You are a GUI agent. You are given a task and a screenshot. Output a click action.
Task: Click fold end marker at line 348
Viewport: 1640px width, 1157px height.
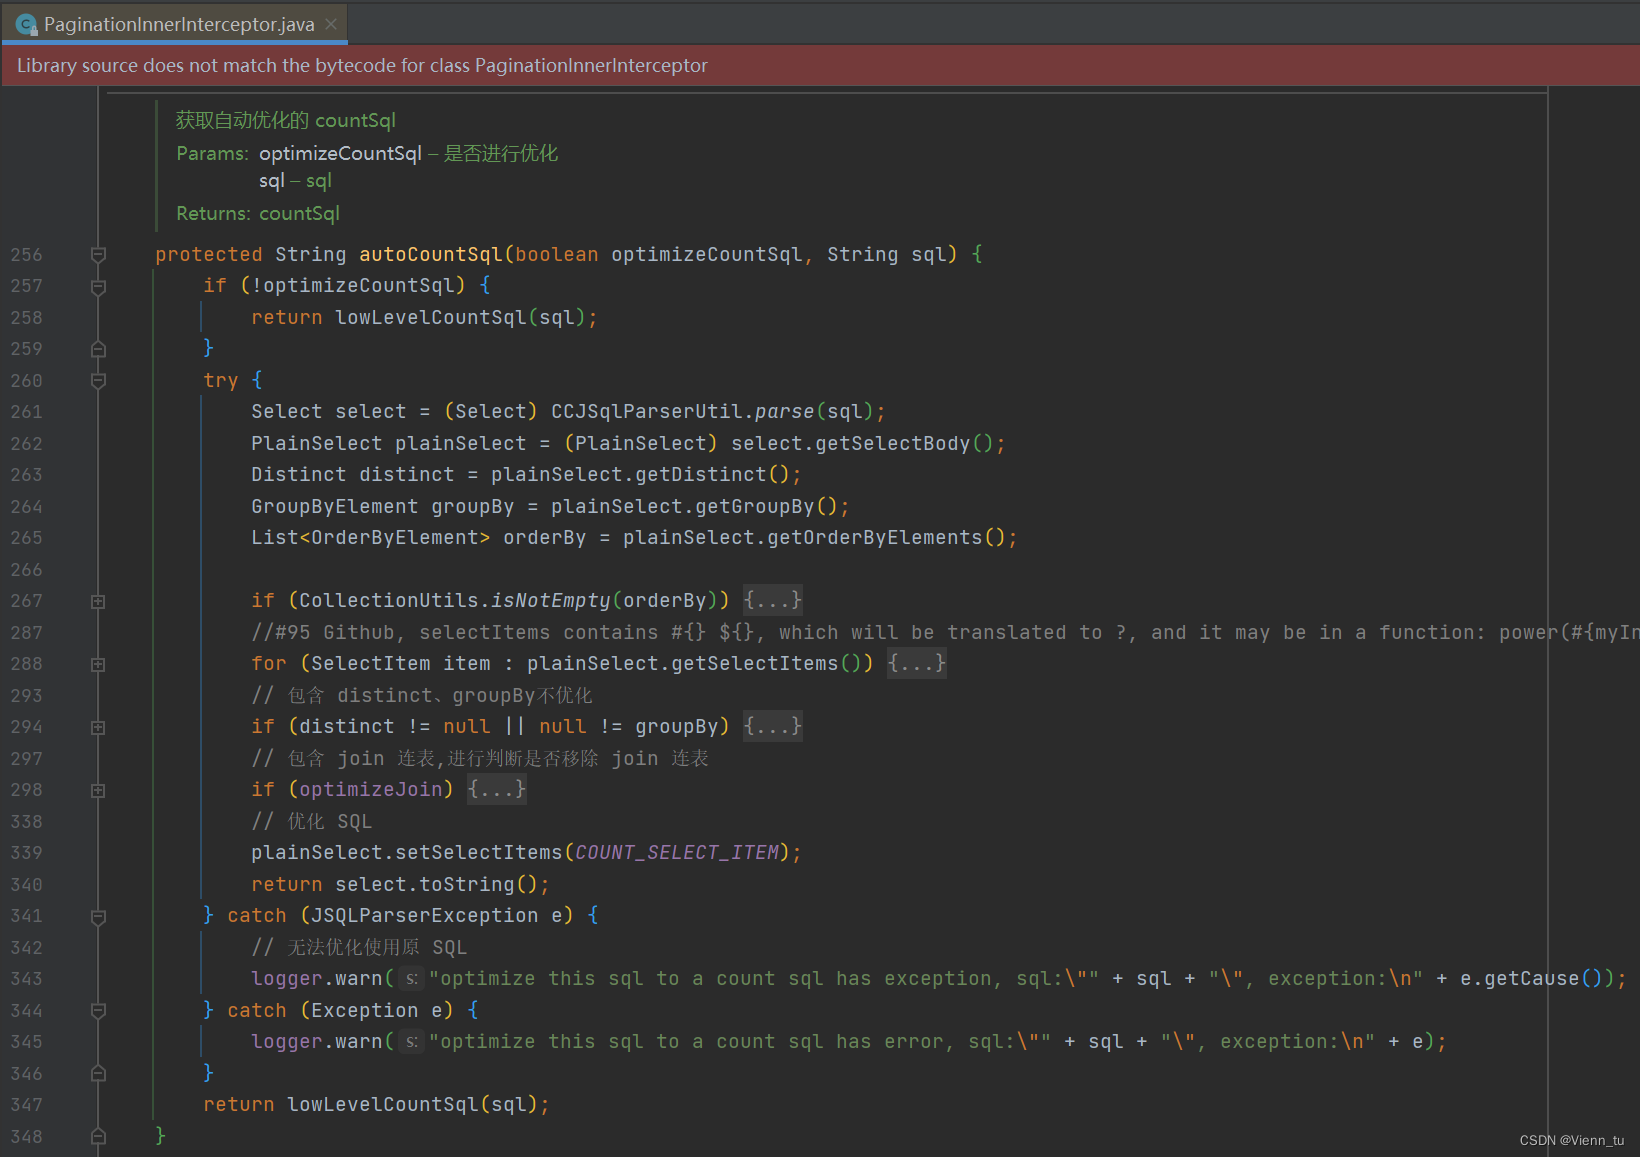point(98,1136)
